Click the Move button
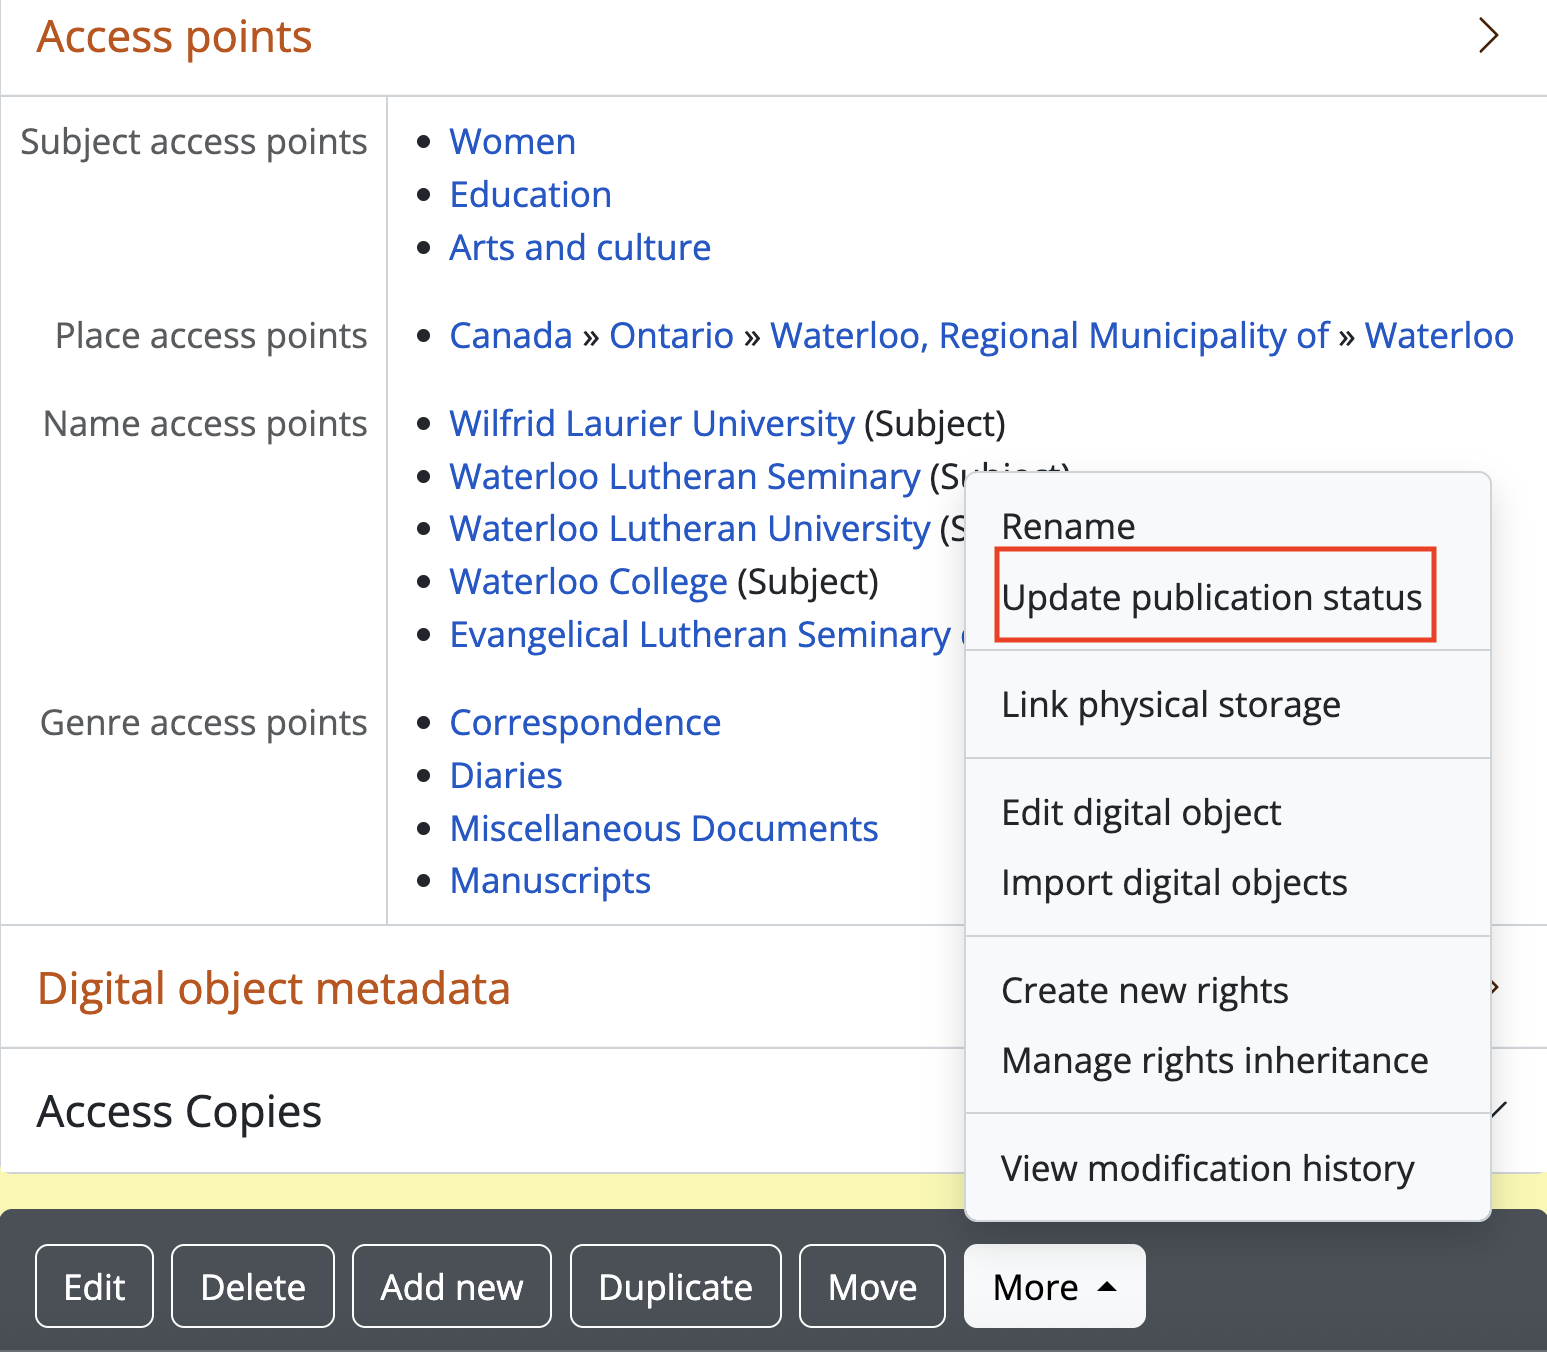The image size is (1547, 1352). (x=872, y=1286)
